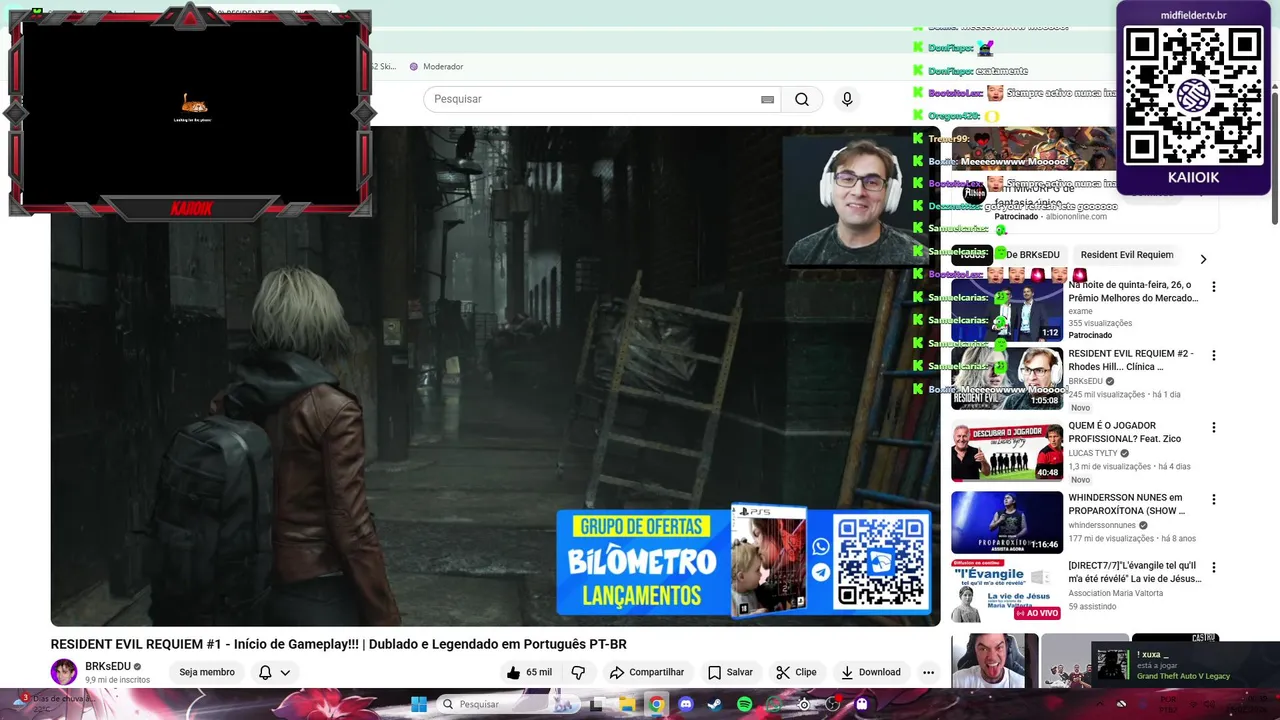The width and height of the screenshot is (1280, 720).
Task: Open WHINDERSSON NUNES Proparoxítona thumbnail
Action: coord(1007,522)
